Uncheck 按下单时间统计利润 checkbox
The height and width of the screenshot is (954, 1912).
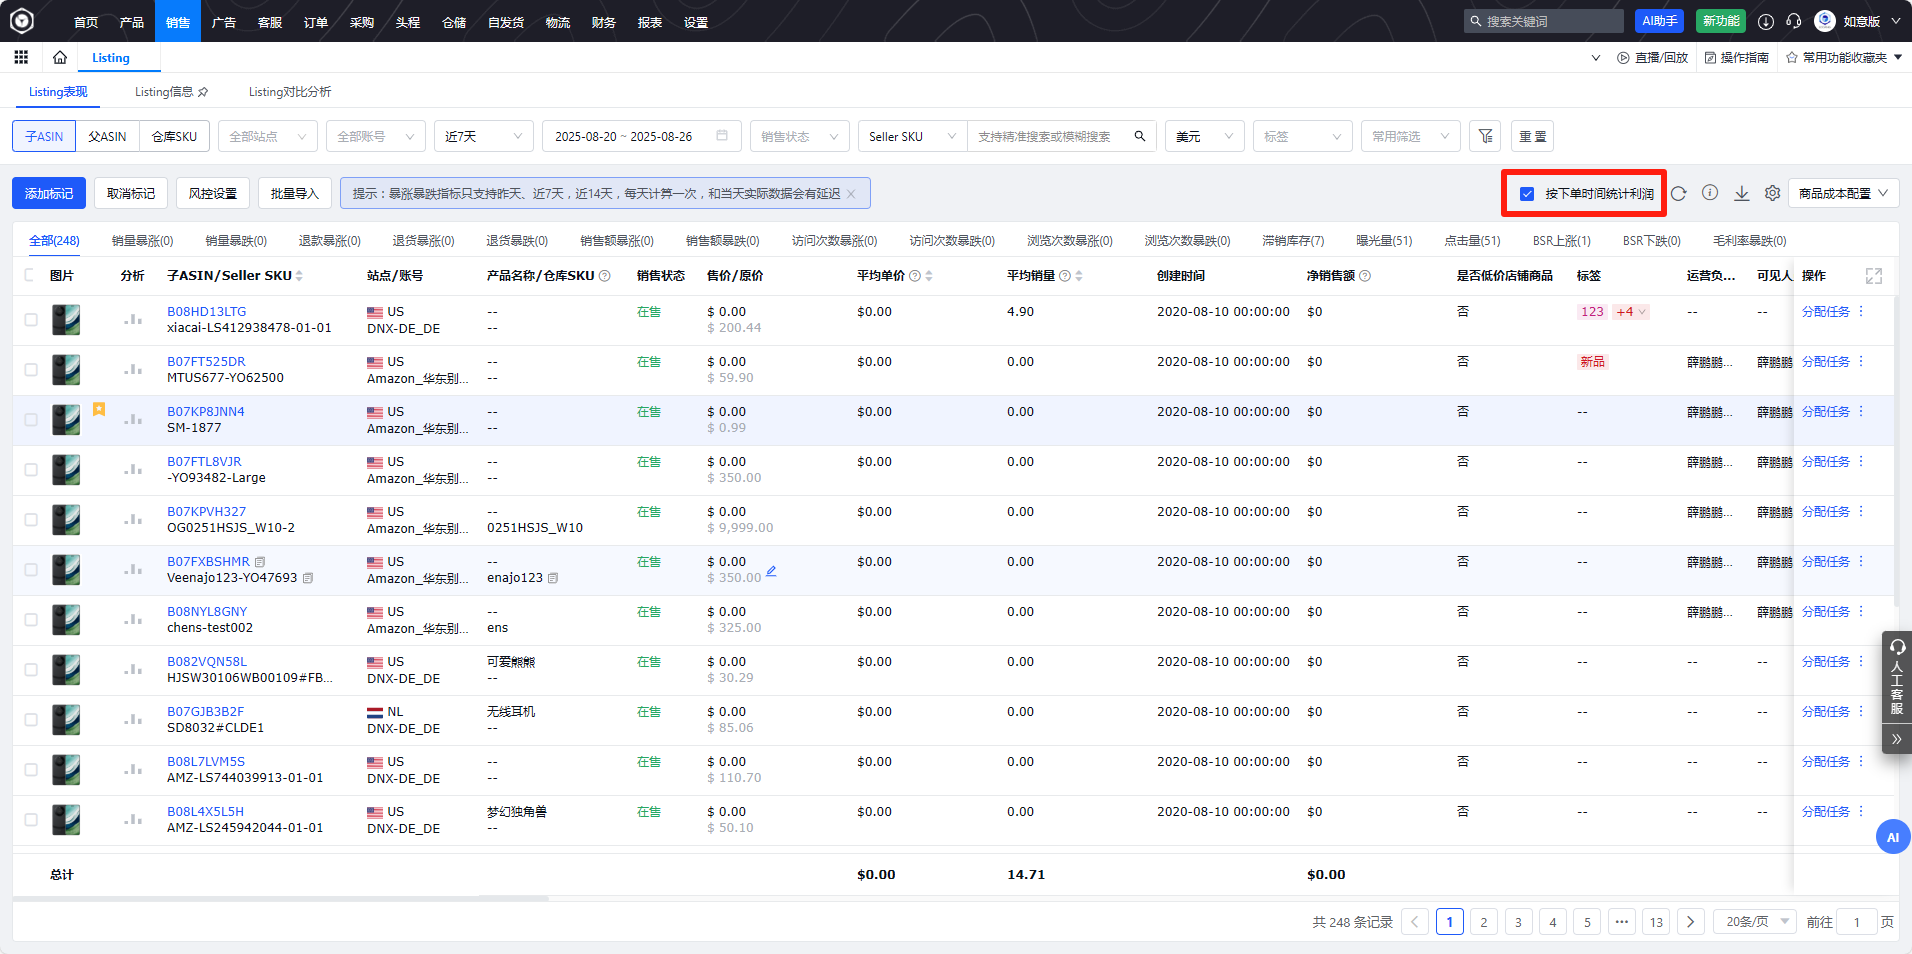coord(1527,194)
